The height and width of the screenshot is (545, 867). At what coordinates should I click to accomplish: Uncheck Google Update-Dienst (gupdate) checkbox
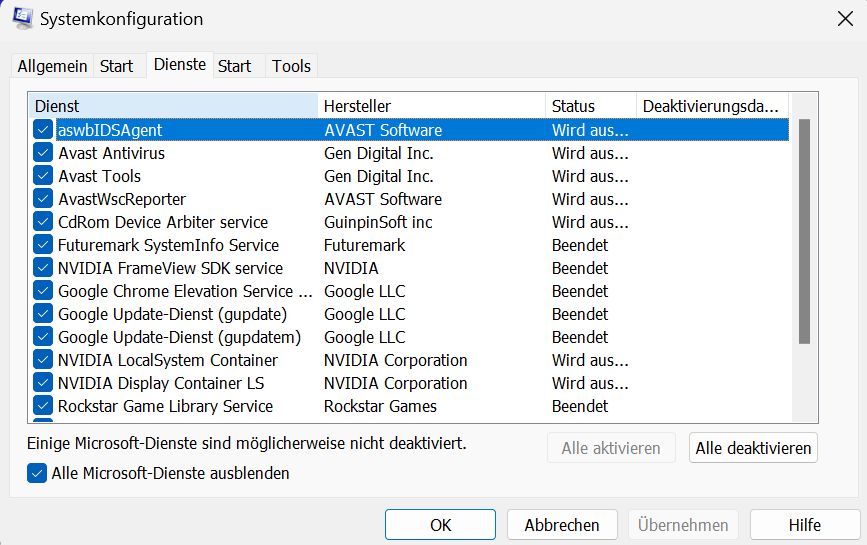click(43, 314)
